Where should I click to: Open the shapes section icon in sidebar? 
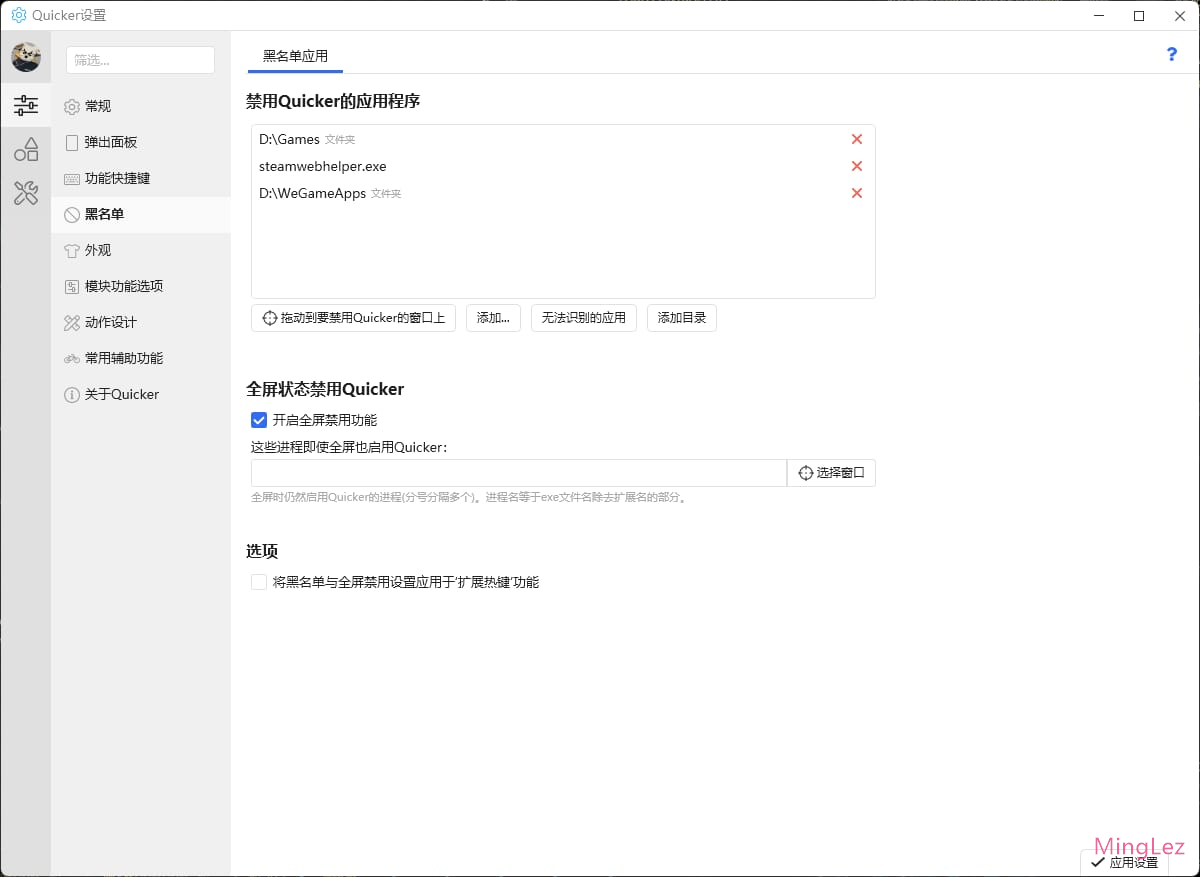pyautogui.click(x=26, y=150)
